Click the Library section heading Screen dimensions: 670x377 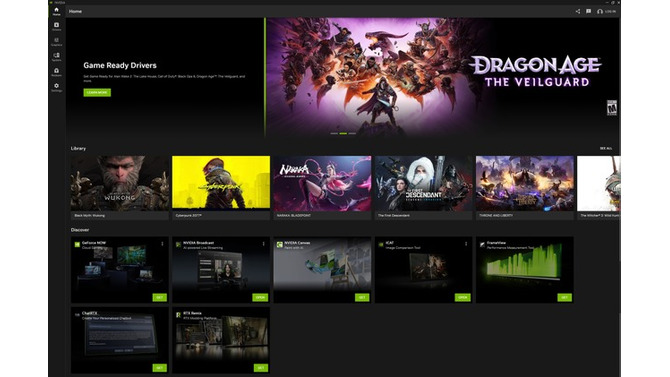(78, 148)
